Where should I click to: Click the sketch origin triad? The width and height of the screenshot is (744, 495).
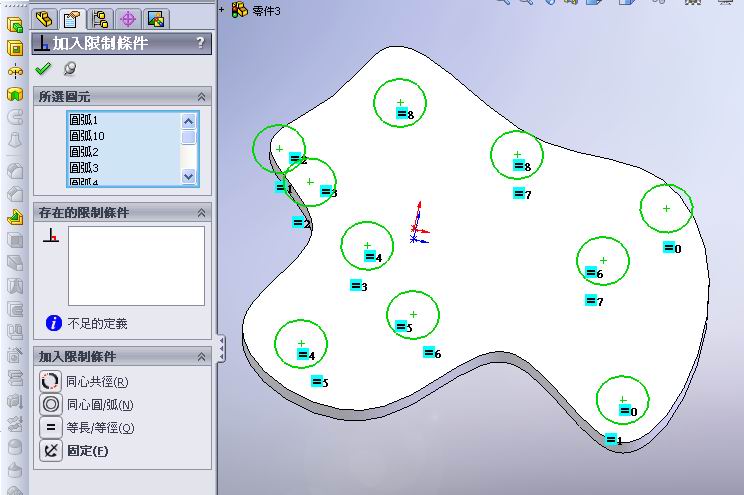418,224
